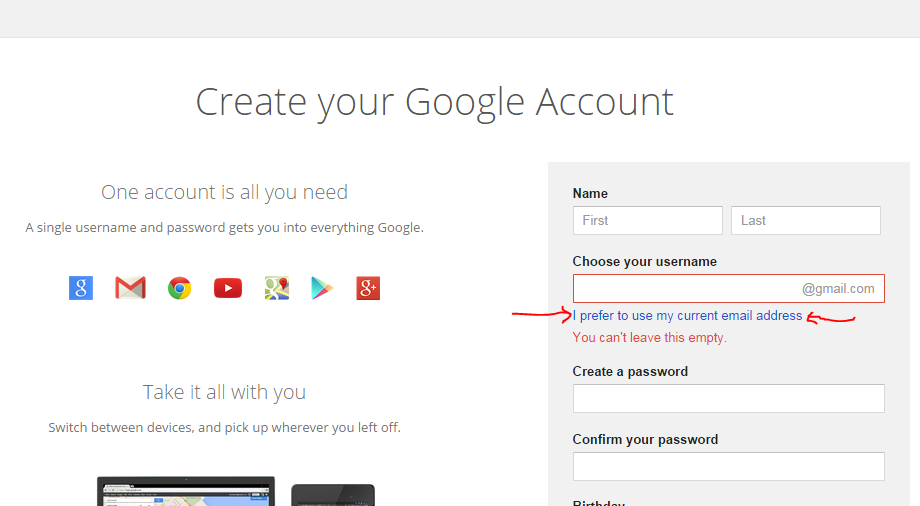The height and width of the screenshot is (506, 920).
Task: Click the red YouTube icon
Action: point(228,289)
